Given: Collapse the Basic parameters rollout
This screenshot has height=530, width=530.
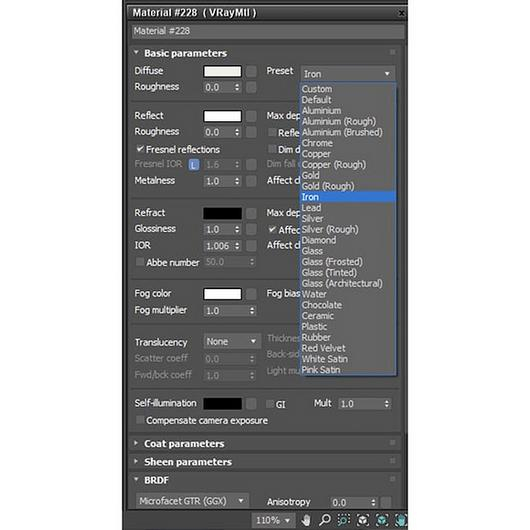Looking at the screenshot, I should pyautogui.click(x=136, y=52).
